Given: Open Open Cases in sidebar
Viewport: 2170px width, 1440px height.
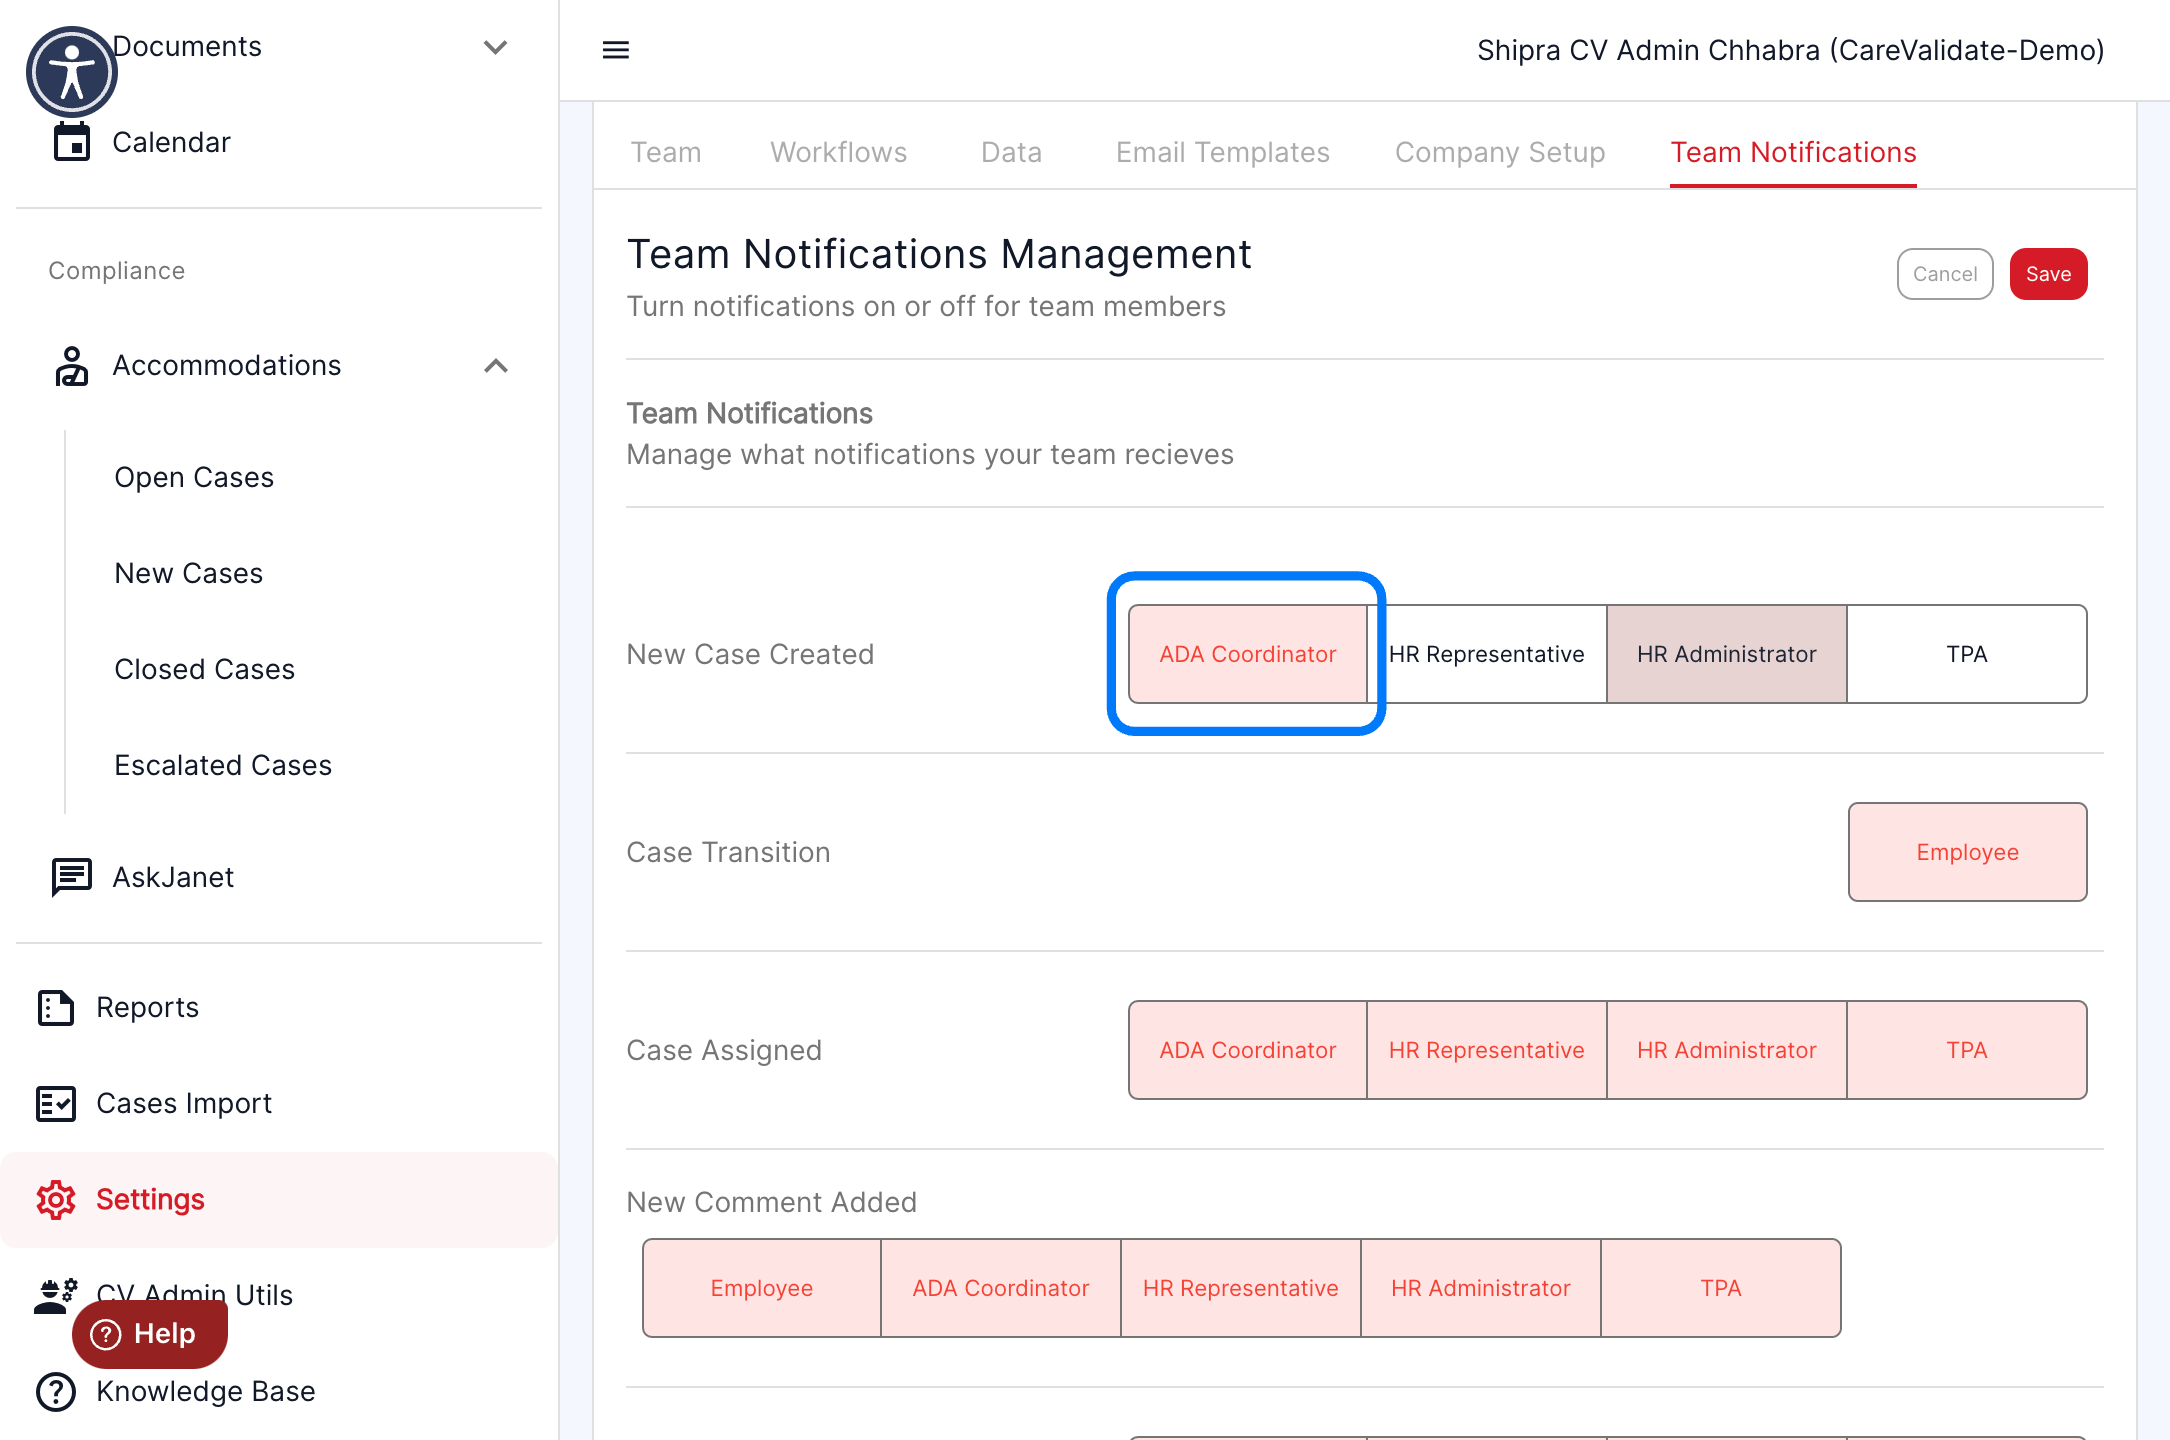Looking at the screenshot, I should click(194, 477).
